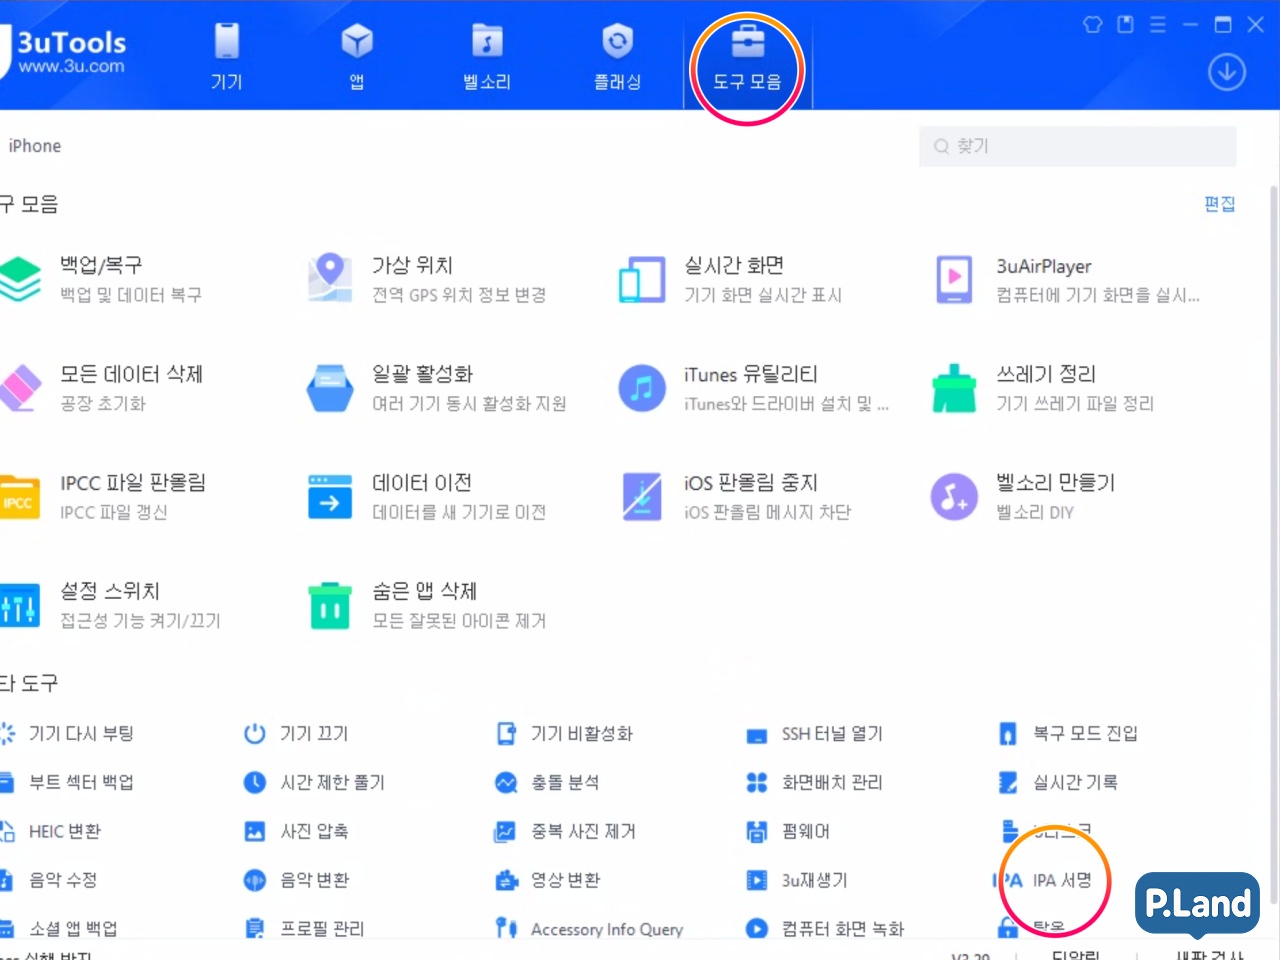Click 기기 끄기 power off option
The image size is (1280, 960).
tap(313, 734)
